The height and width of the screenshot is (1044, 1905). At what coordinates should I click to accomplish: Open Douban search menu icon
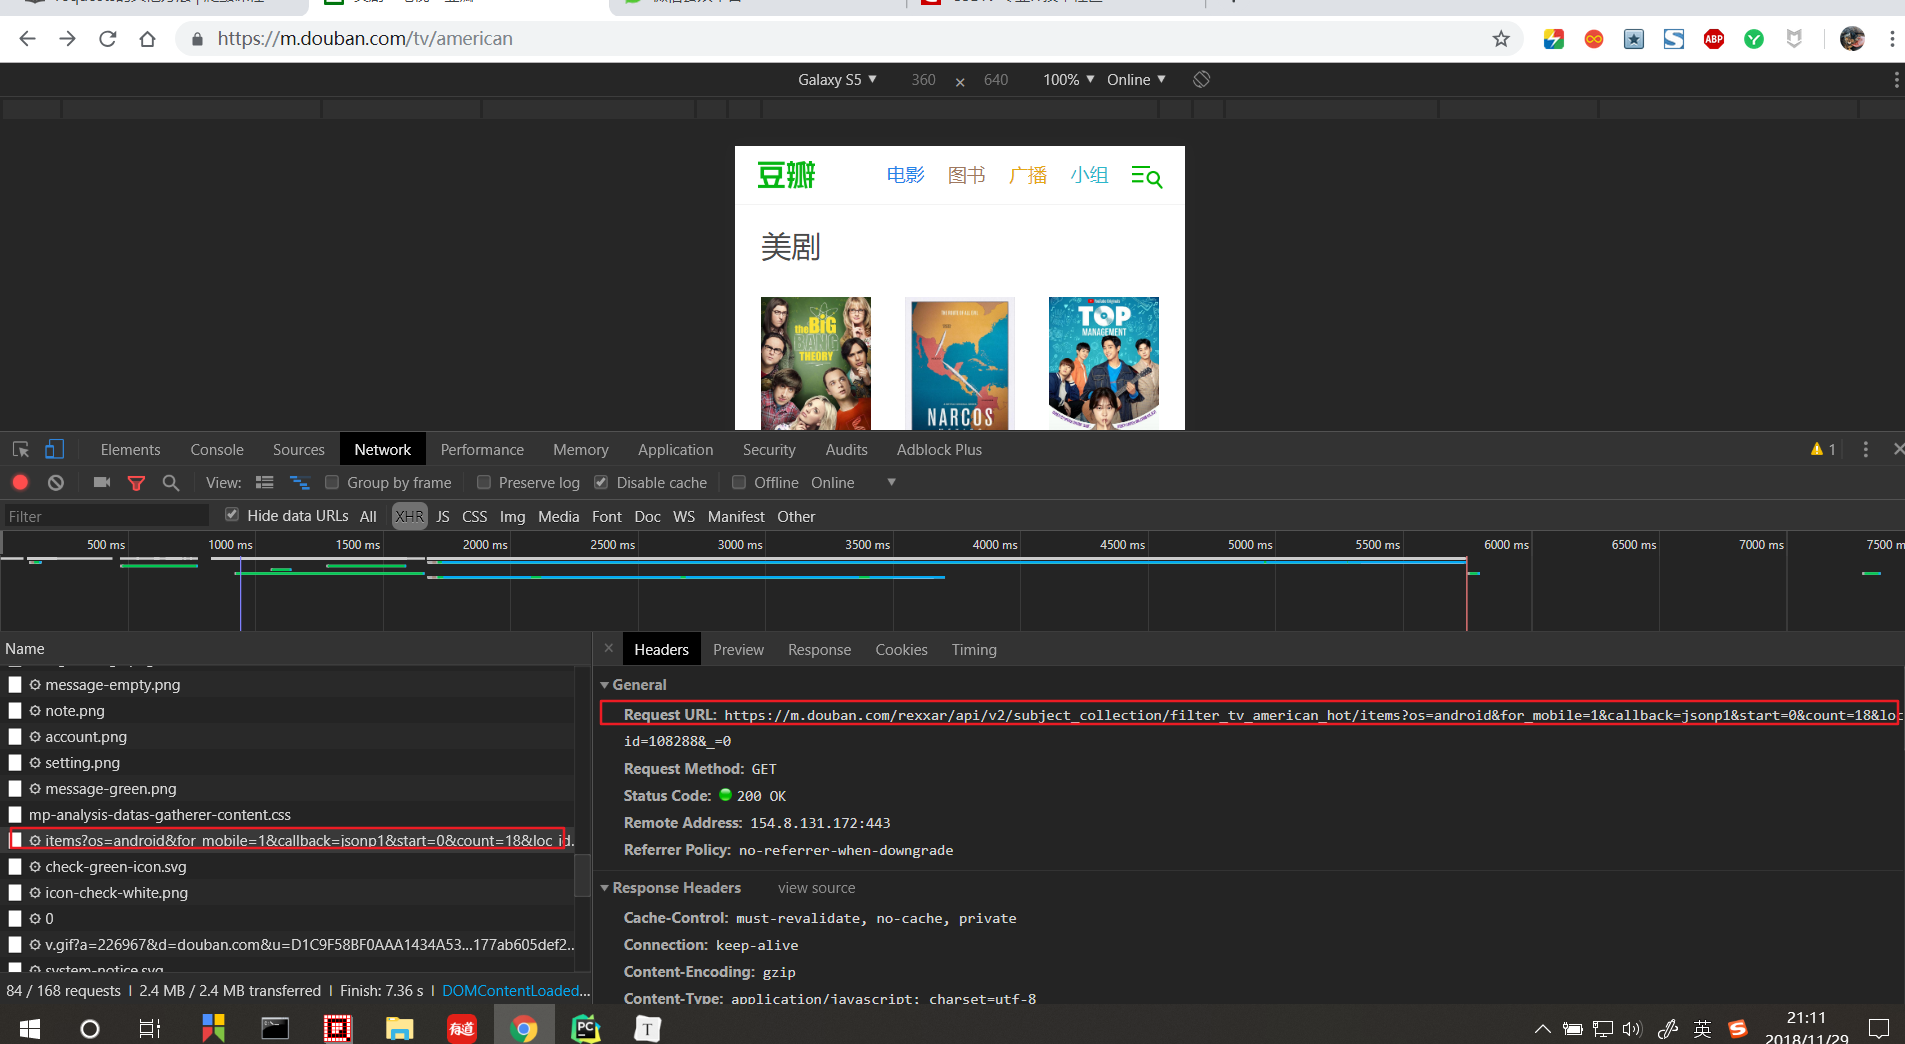coord(1146,177)
